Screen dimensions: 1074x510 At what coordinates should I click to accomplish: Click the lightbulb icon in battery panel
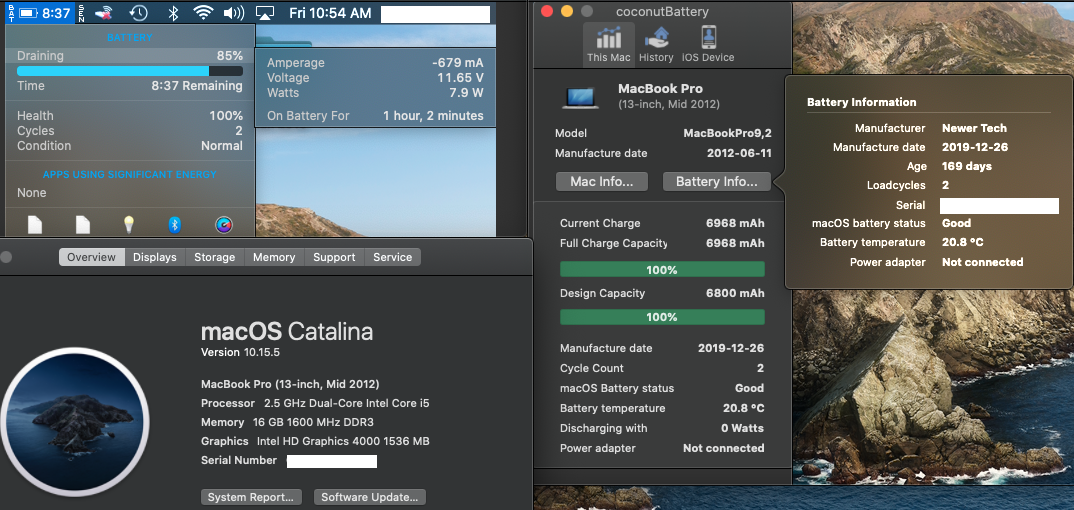tap(129, 224)
